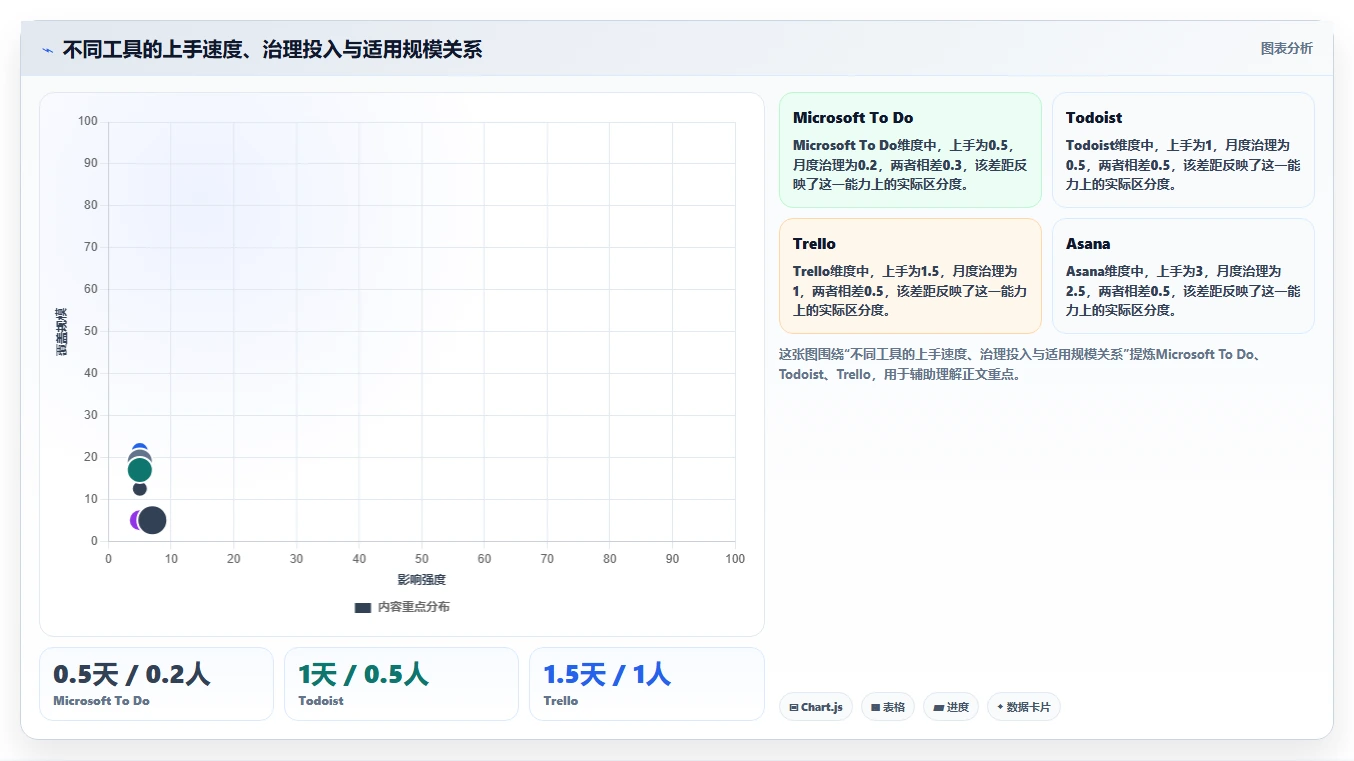Open the Trello info card
The height and width of the screenshot is (761, 1354).
[x=910, y=276]
